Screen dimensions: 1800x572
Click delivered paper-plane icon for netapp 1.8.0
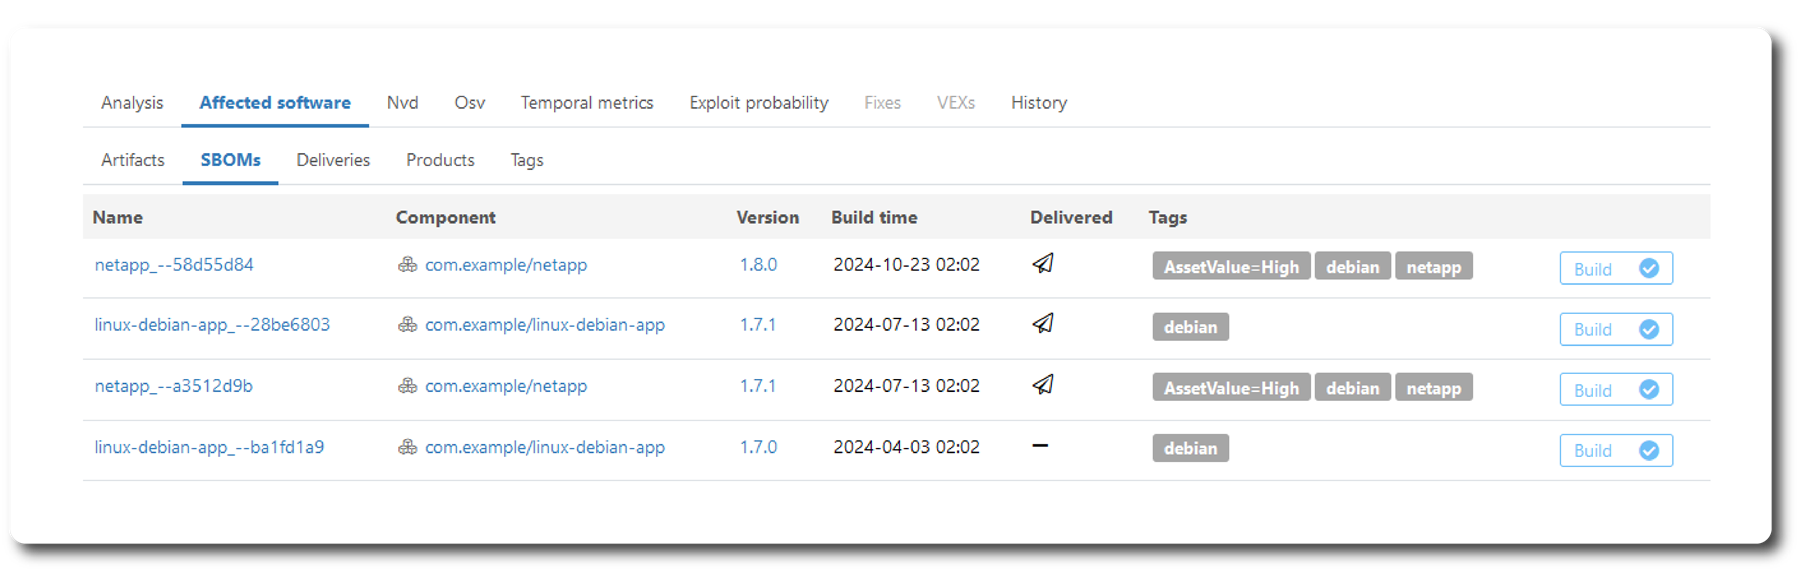tap(1042, 264)
